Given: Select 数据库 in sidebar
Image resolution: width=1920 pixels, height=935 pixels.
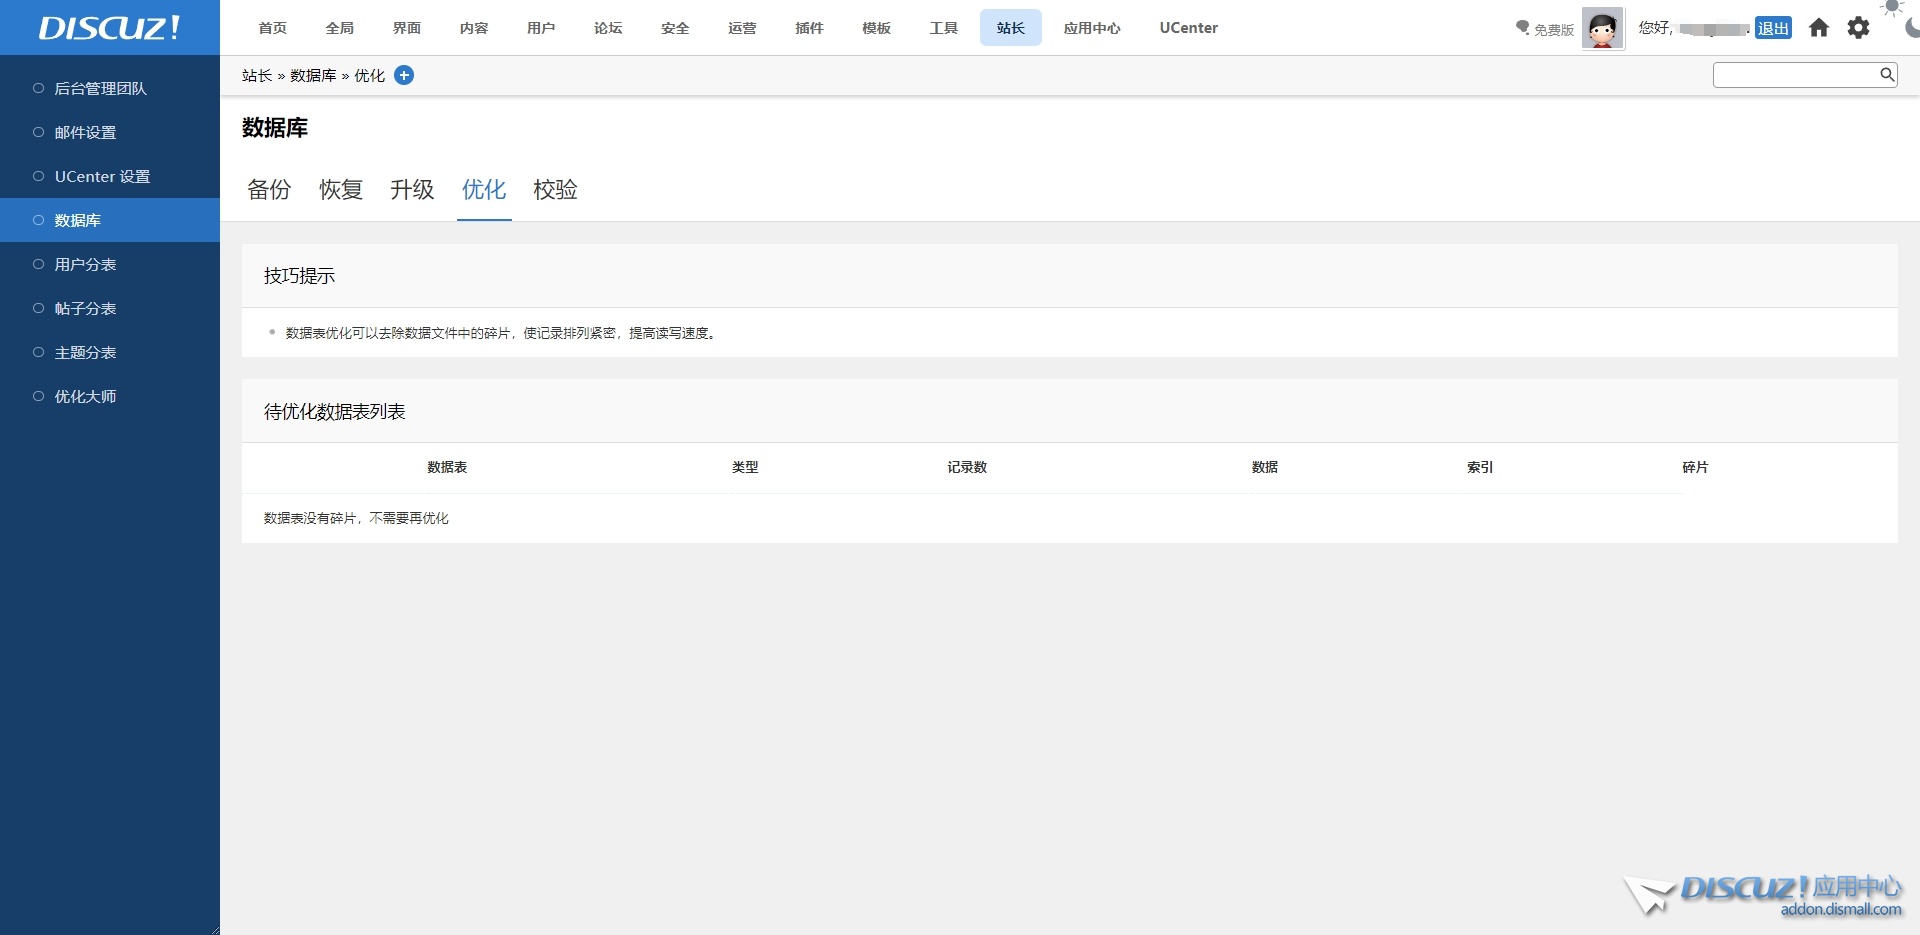Looking at the screenshot, I should click(110, 220).
